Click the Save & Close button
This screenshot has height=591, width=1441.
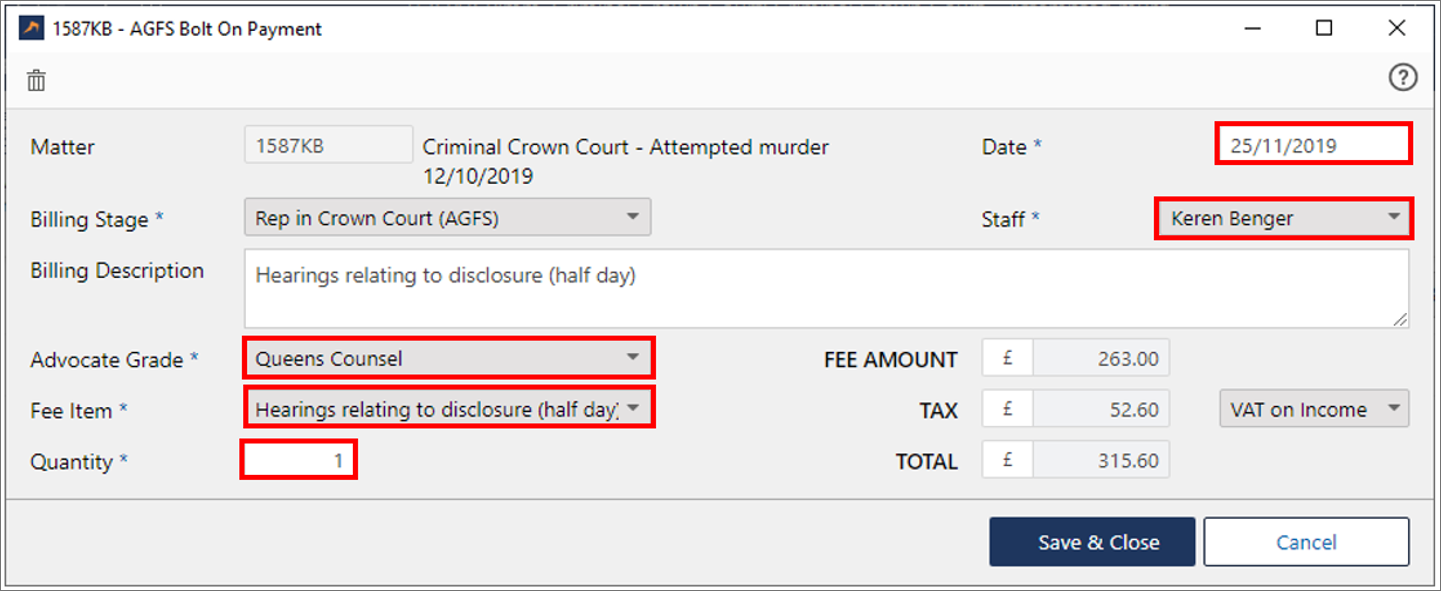point(1092,542)
